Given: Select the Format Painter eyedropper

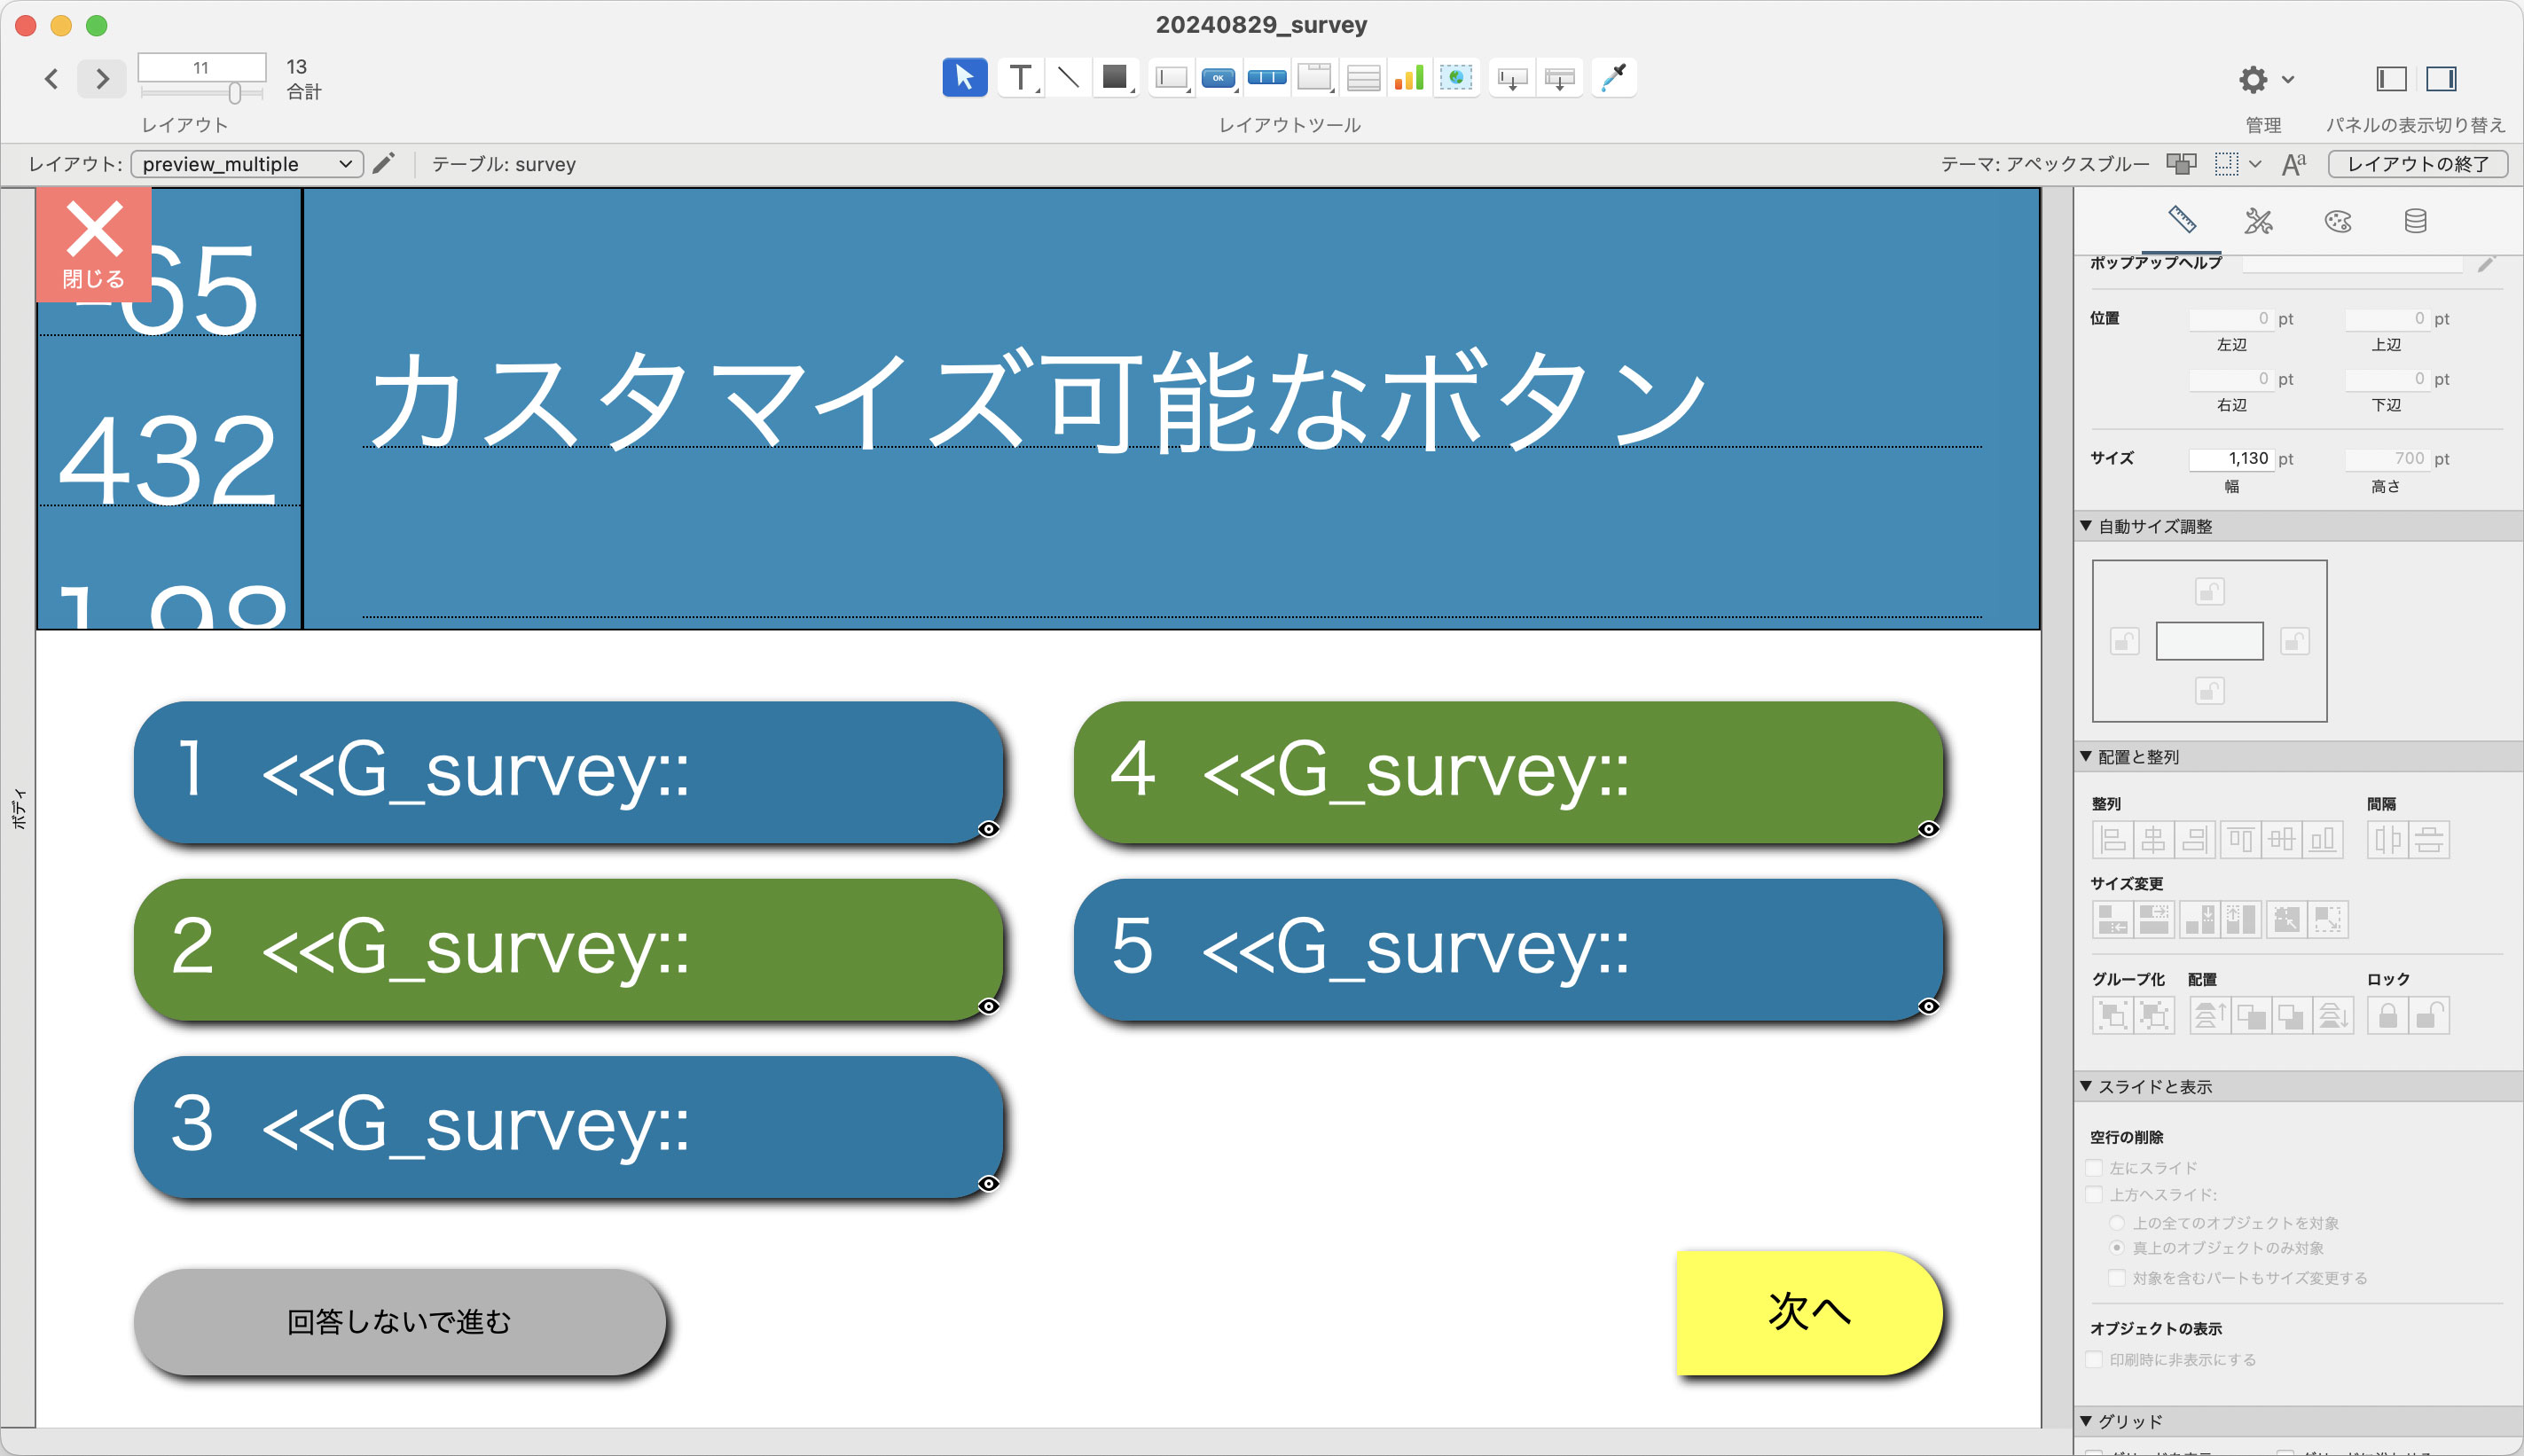Looking at the screenshot, I should point(1614,77).
